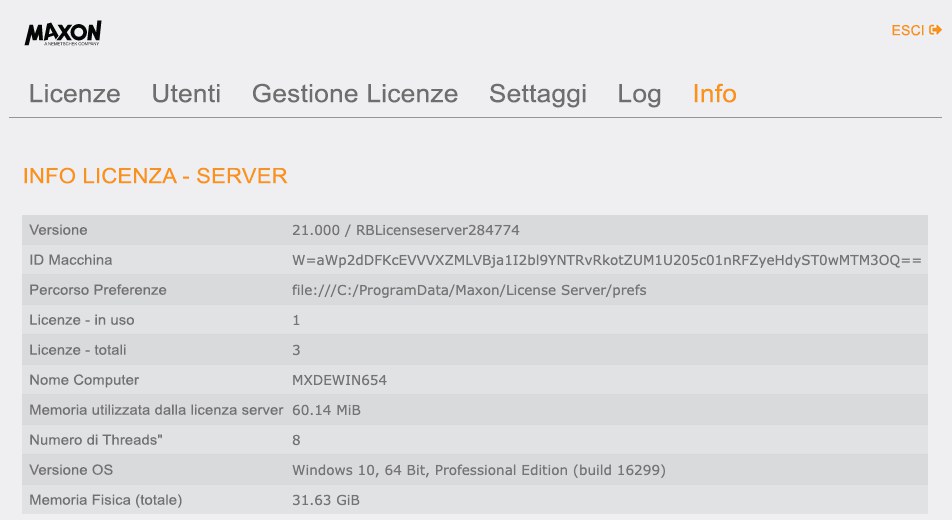Open the Licenze tab

(x=75, y=94)
